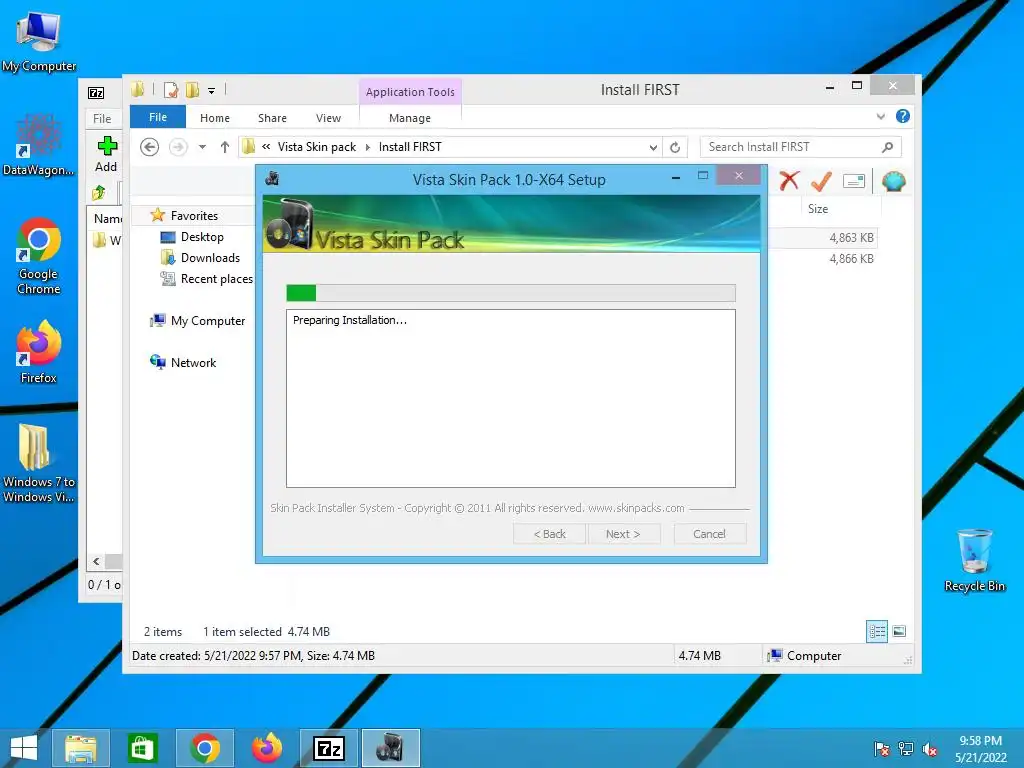The width and height of the screenshot is (1024, 768).
Task: Switch to 7-Zip taskbar window
Action: [x=328, y=748]
